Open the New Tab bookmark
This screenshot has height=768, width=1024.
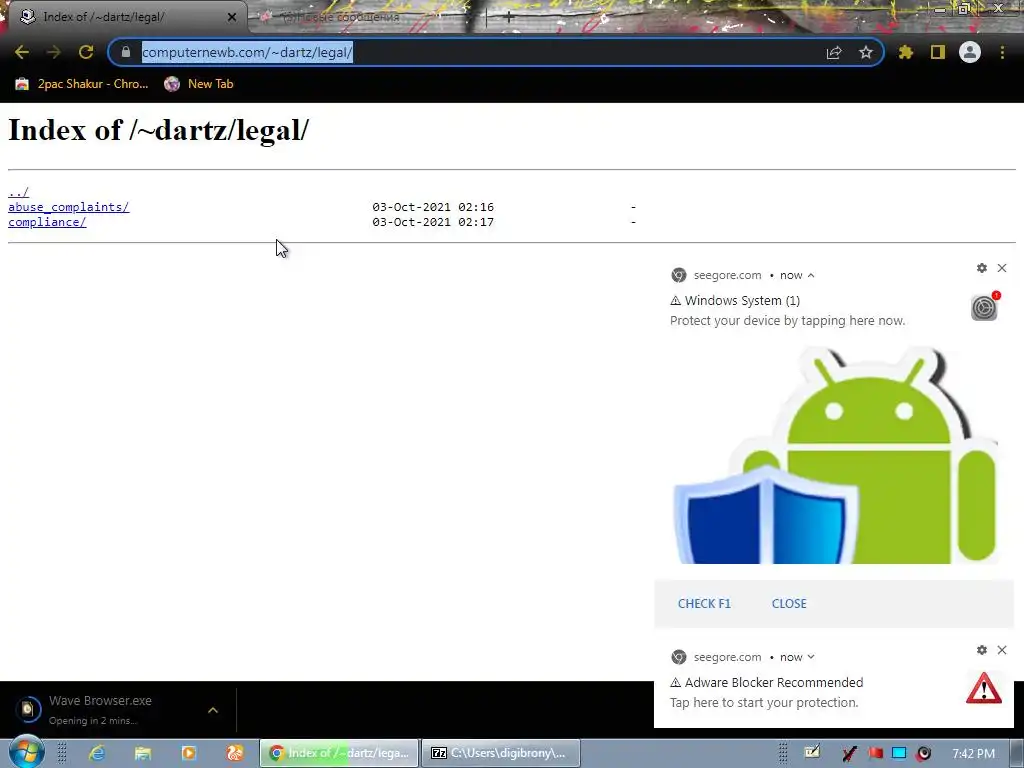(199, 84)
